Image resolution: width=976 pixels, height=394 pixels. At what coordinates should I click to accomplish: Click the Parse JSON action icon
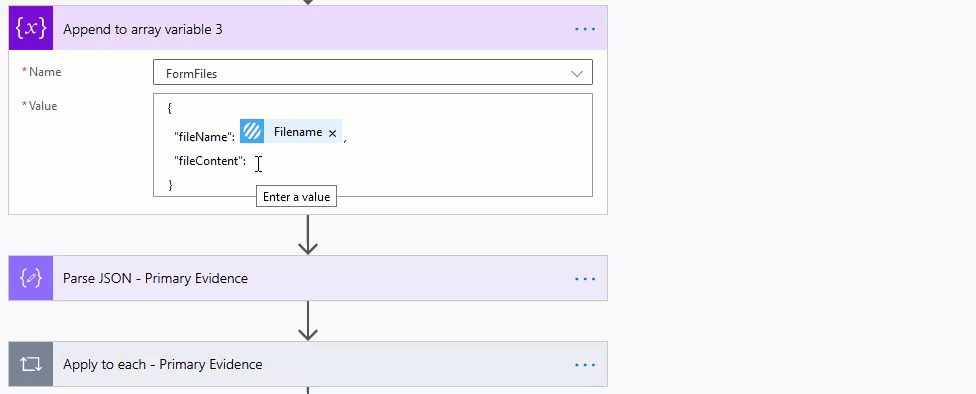pos(30,278)
